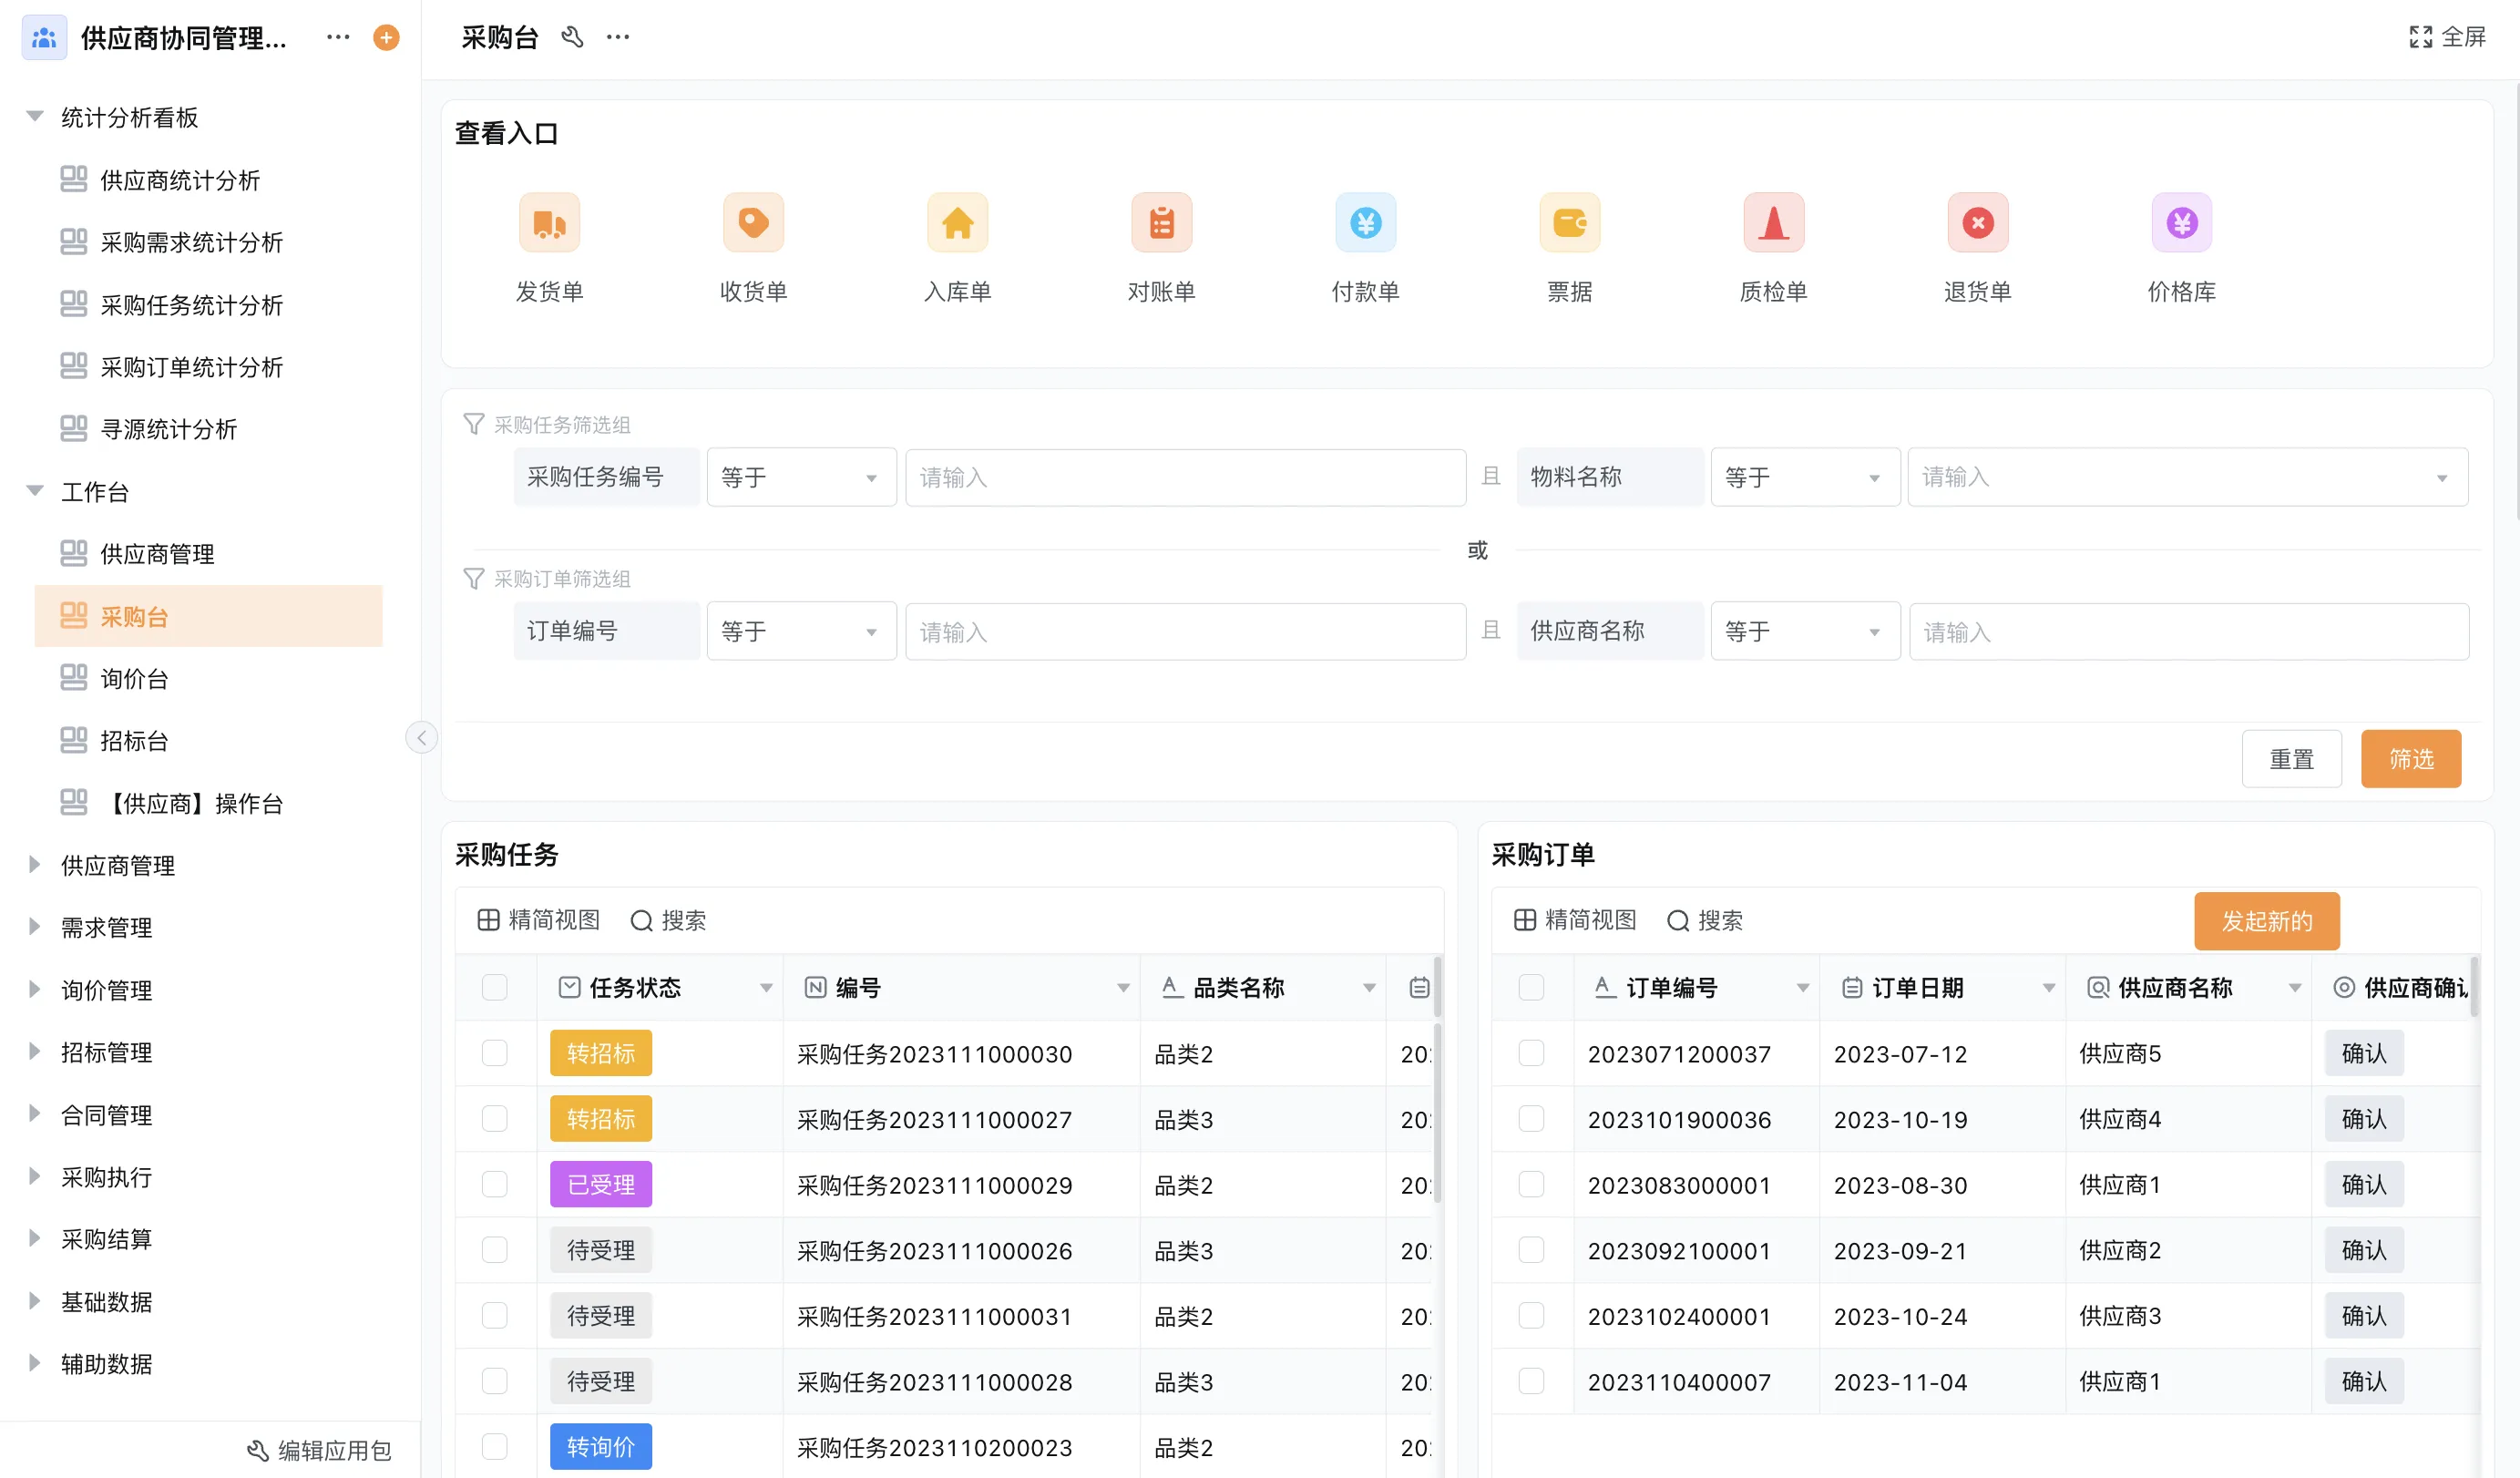Click the wrench icon next to 采购台 title
2520x1478 pixels.
572,38
